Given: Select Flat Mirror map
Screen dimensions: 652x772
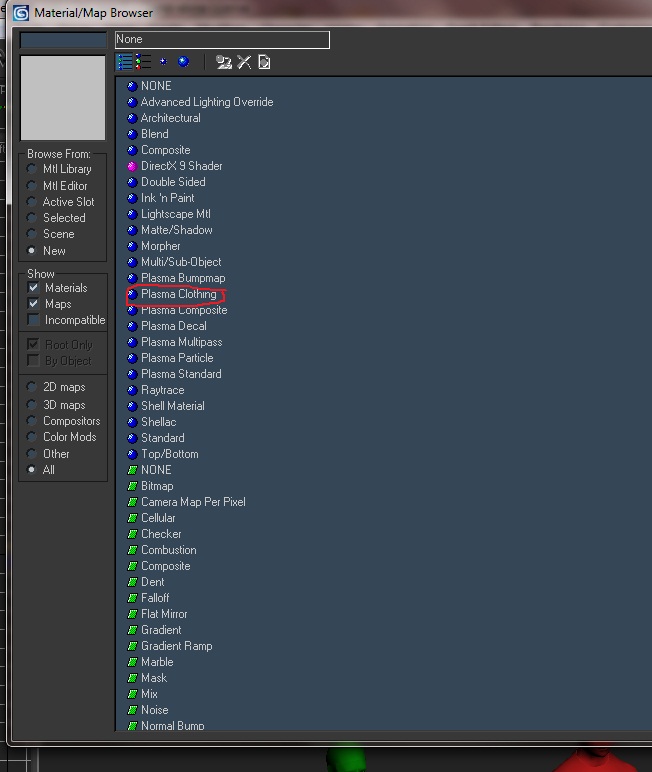Looking at the screenshot, I should (x=164, y=614).
